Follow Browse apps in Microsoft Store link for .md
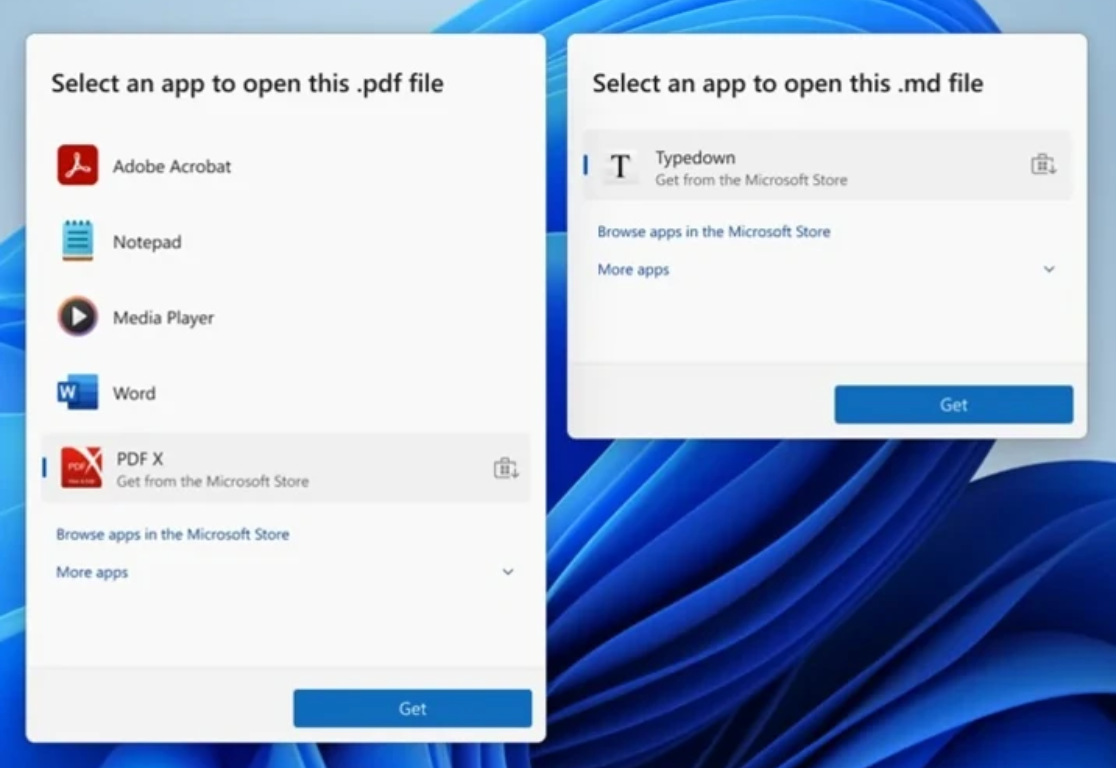The width and height of the screenshot is (1116, 768). pos(713,231)
